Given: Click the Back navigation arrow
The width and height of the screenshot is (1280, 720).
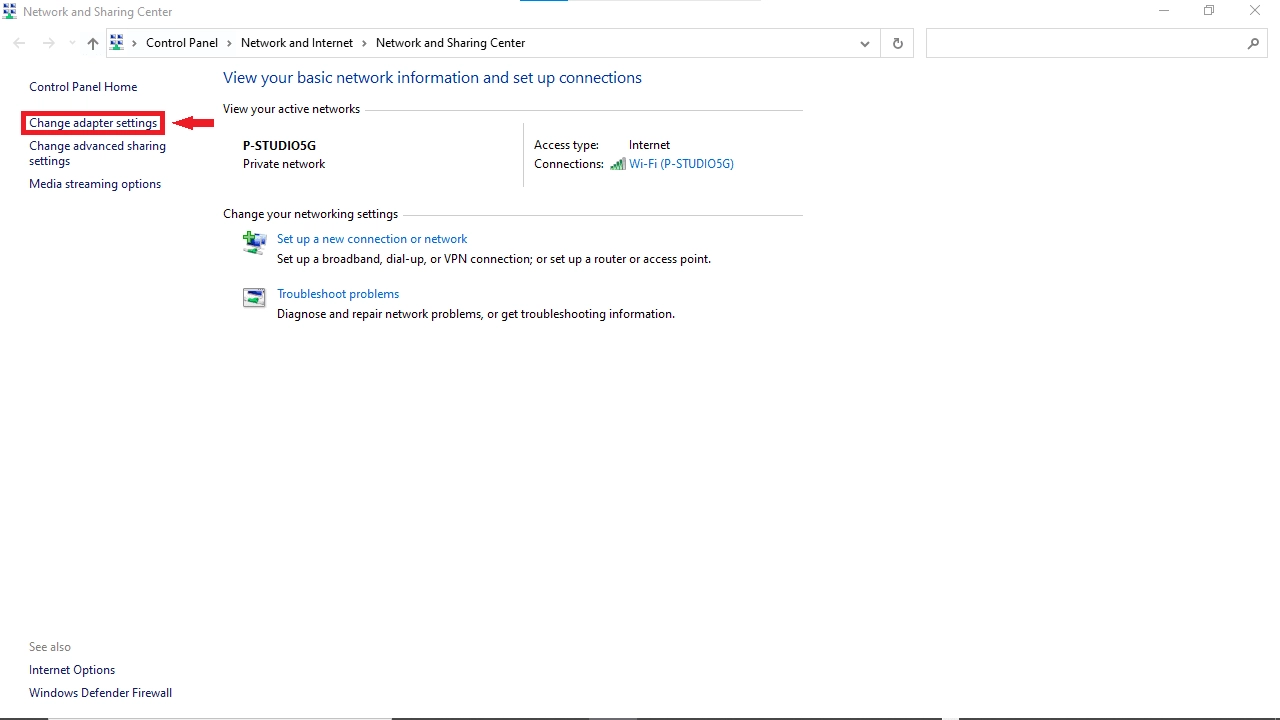Looking at the screenshot, I should (x=19, y=43).
